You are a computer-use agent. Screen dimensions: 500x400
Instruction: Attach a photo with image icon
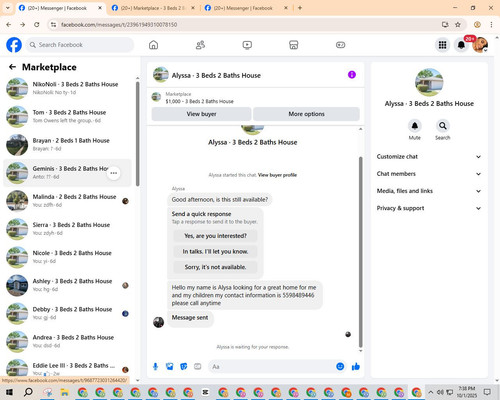pyautogui.click(x=170, y=367)
